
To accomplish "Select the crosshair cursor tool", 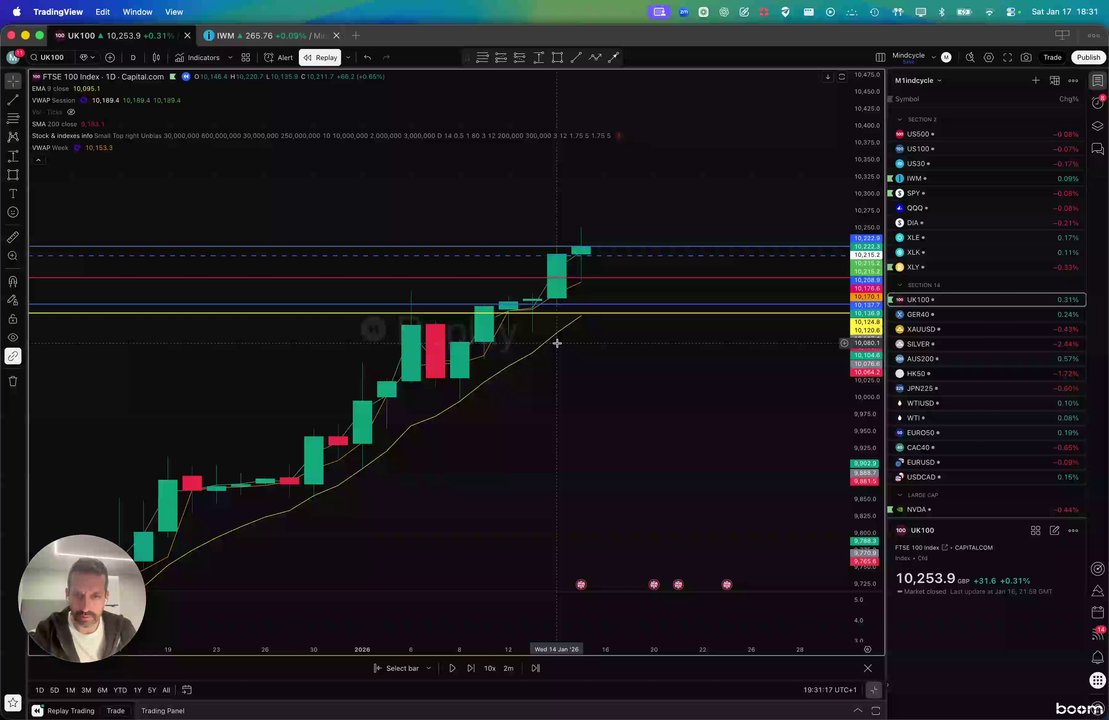I will (x=13, y=81).
